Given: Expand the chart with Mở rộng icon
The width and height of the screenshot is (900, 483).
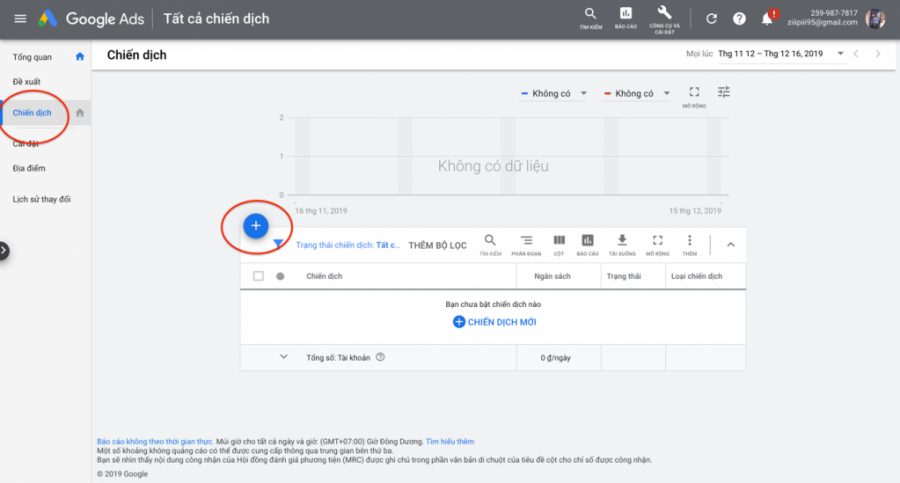Looking at the screenshot, I should click(695, 96).
